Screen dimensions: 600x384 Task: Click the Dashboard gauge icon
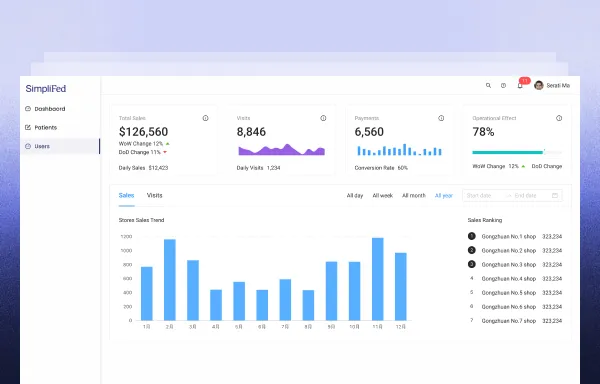click(x=28, y=109)
